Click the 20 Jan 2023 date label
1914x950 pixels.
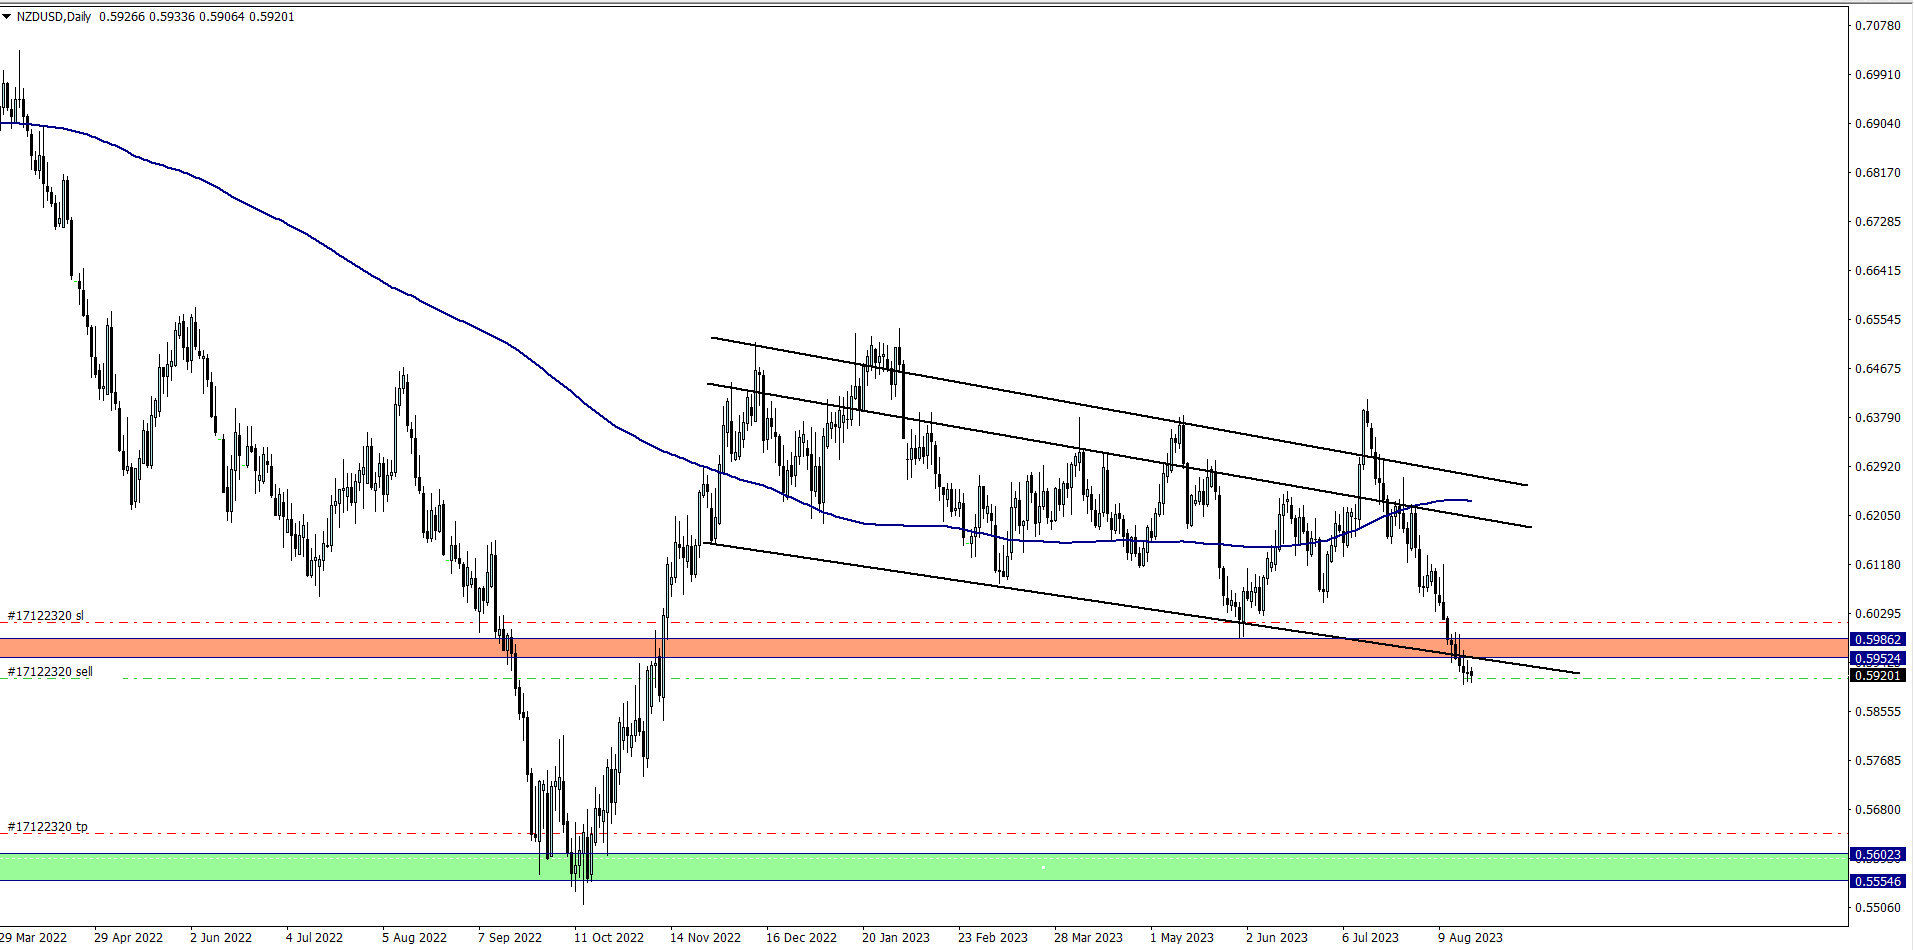point(896,937)
